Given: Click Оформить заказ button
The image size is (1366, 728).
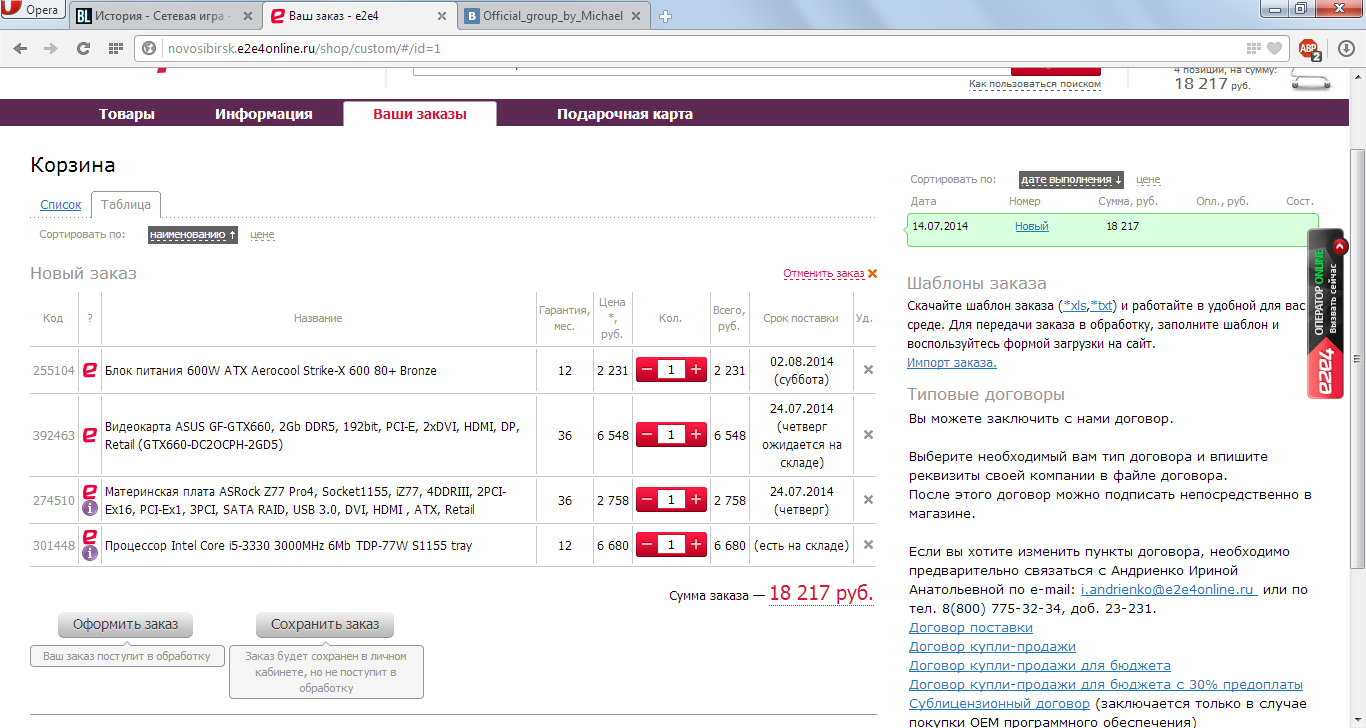Looking at the screenshot, I should click(x=125, y=625).
